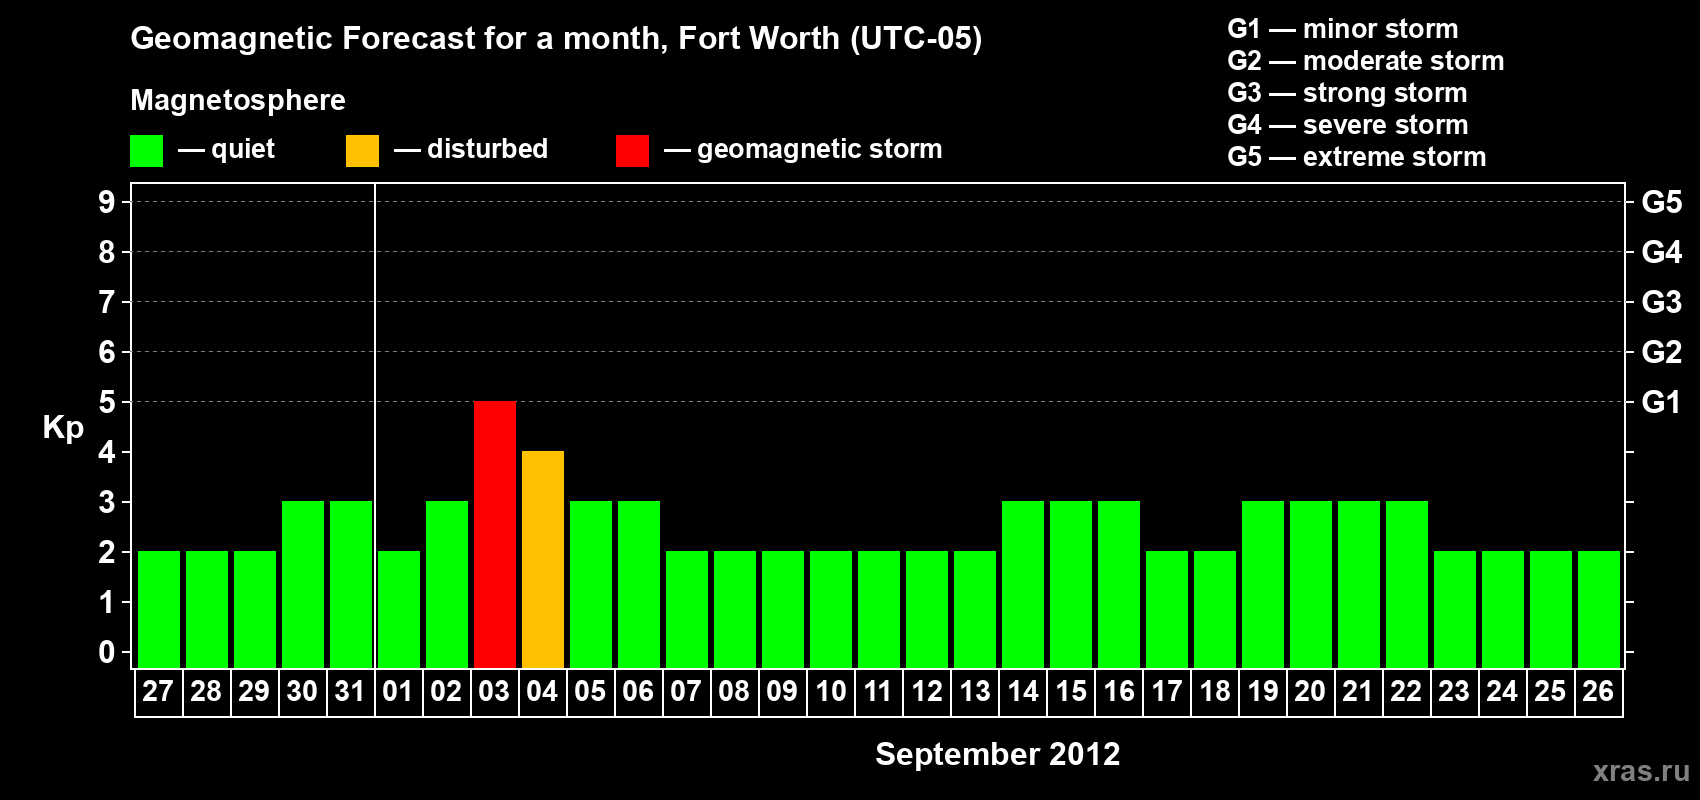Viewport: 1700px width, 800px height.
Task: Select the green bar above date 15
Action: (x=1071, y=584)
